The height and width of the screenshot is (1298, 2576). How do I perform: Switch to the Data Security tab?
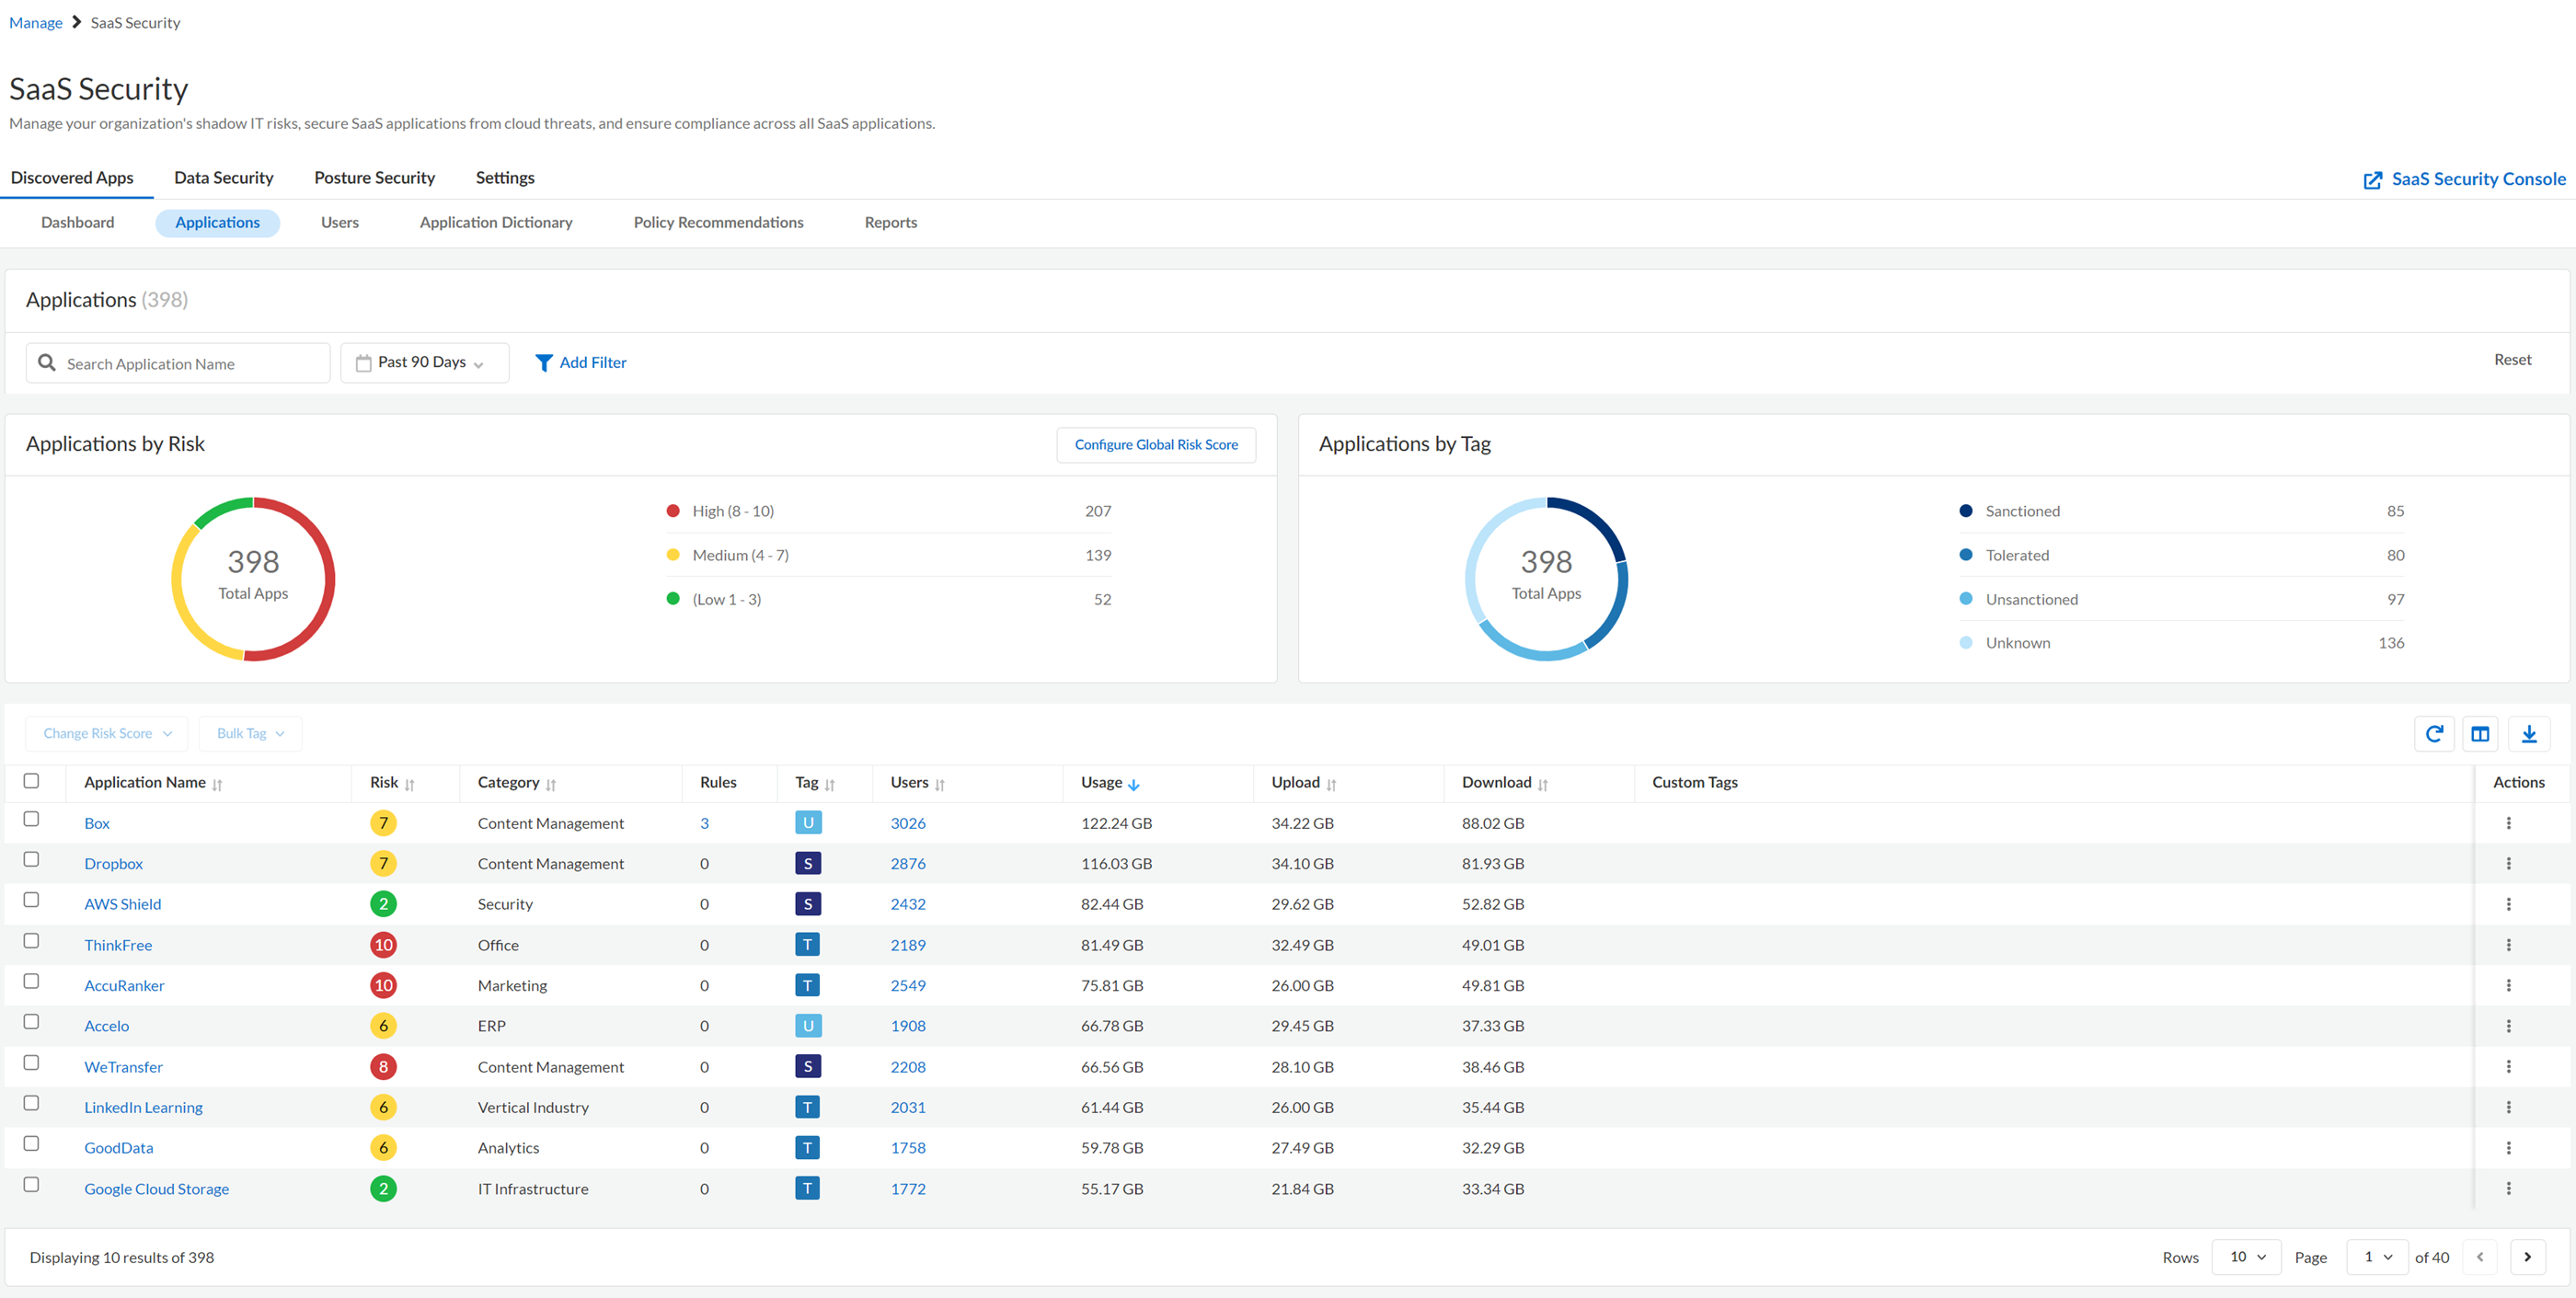[223, 178]
